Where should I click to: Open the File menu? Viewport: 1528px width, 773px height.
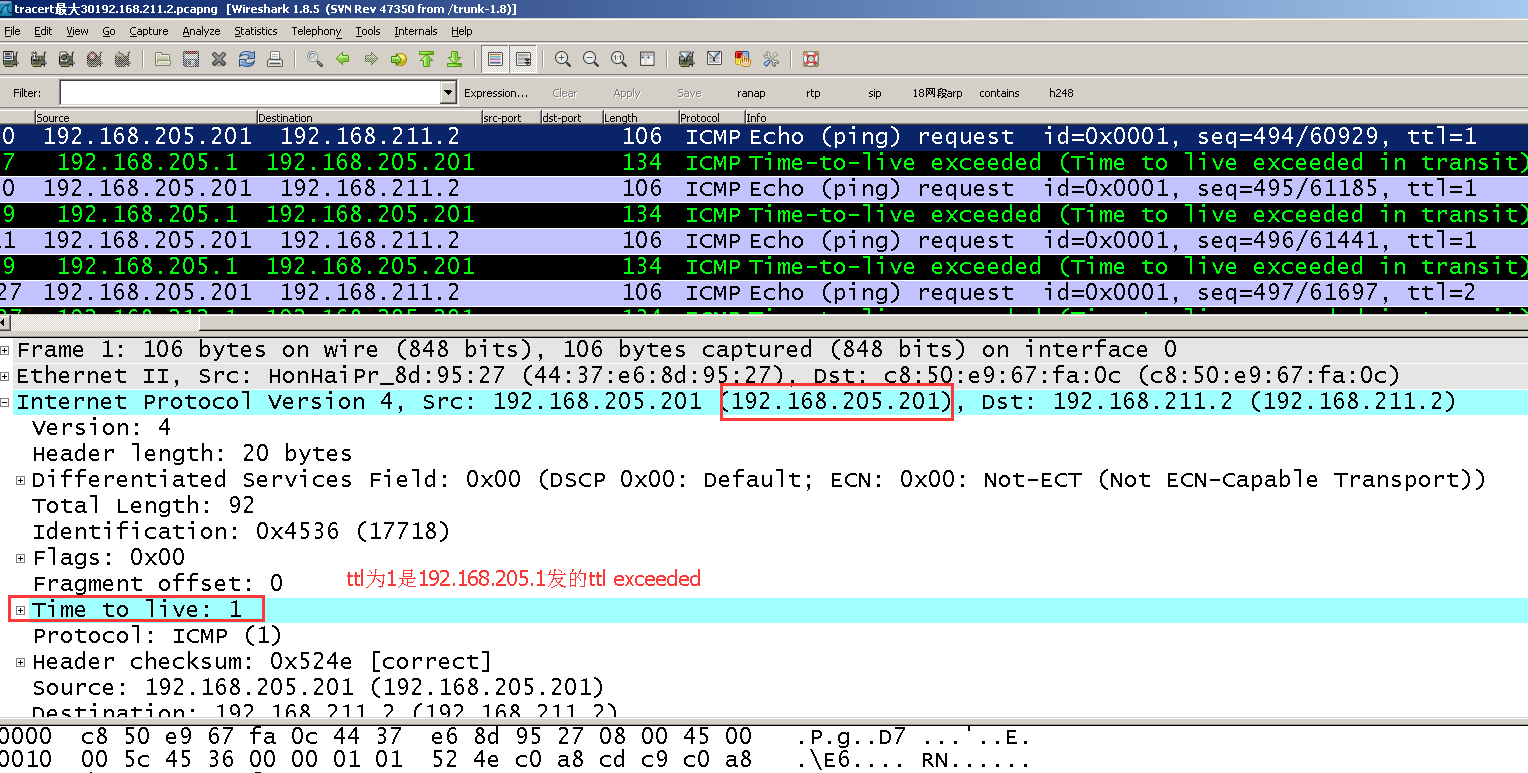[x=12, y=31]
